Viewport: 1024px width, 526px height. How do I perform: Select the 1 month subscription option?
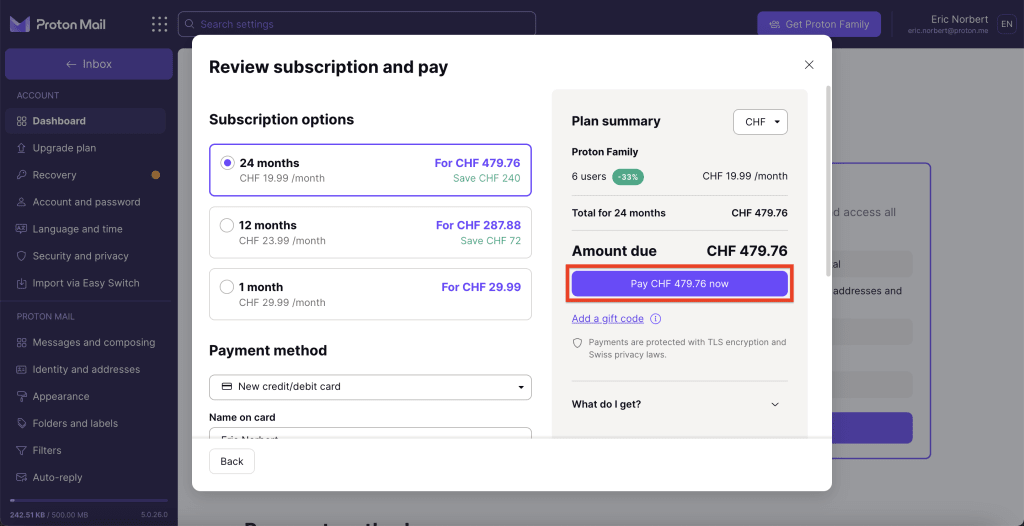pyautogui.click(x=370, y=294)
